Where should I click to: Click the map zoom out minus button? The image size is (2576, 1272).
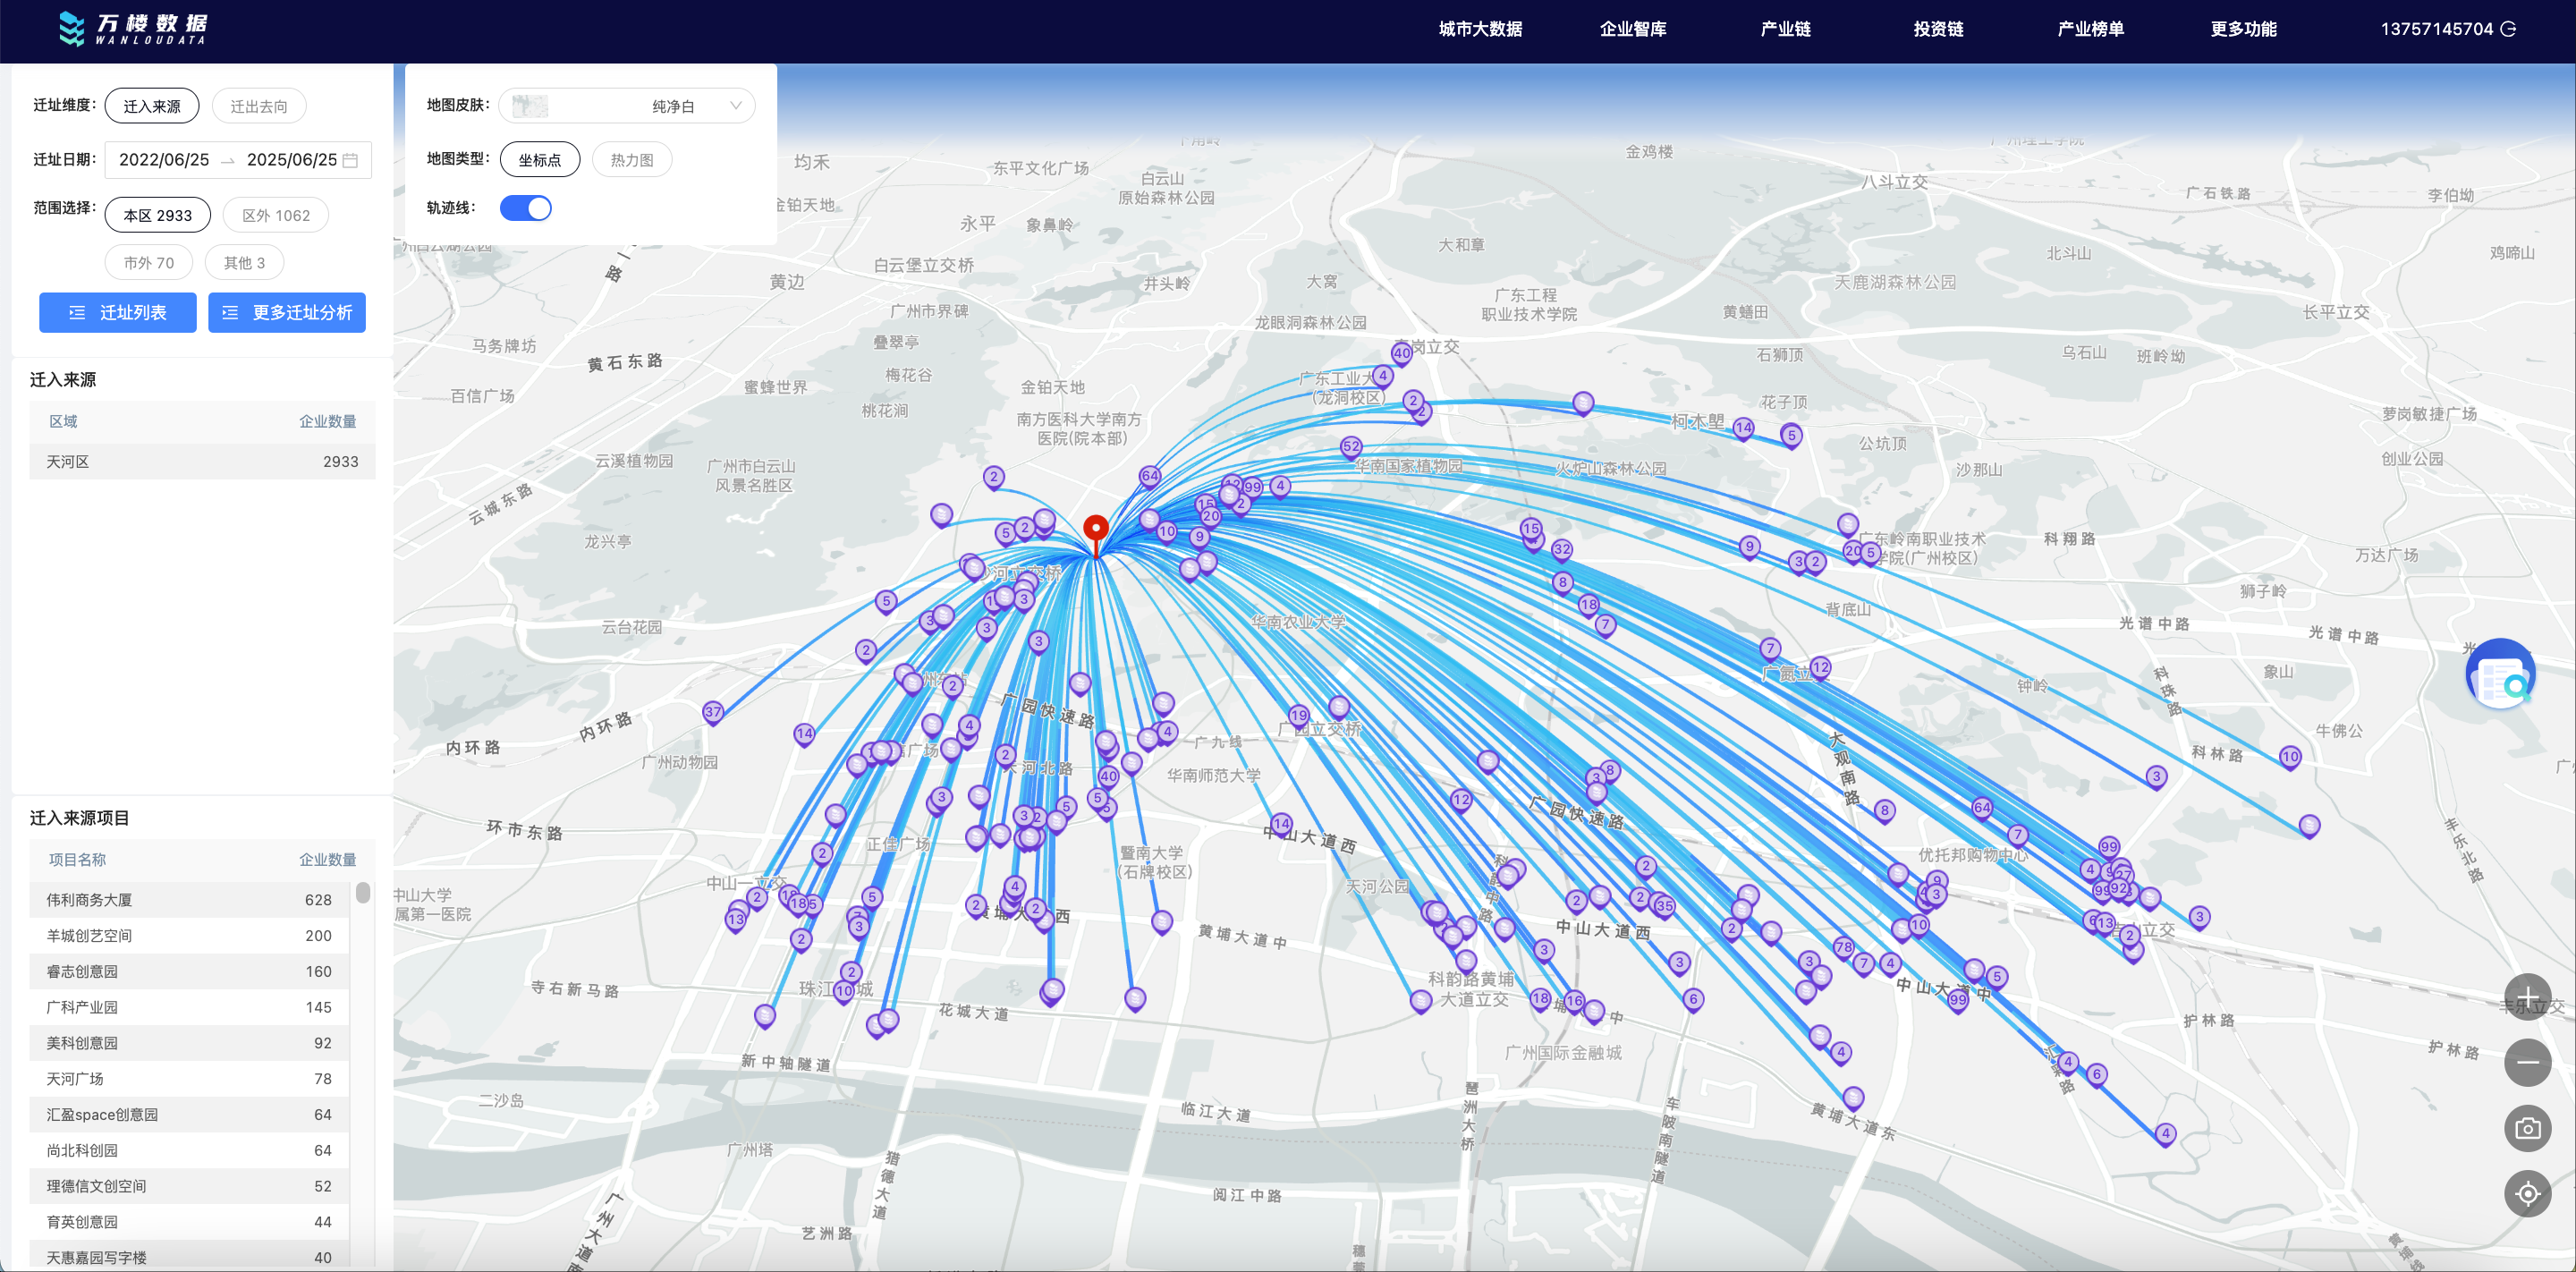click(x=2527, y=1062)
